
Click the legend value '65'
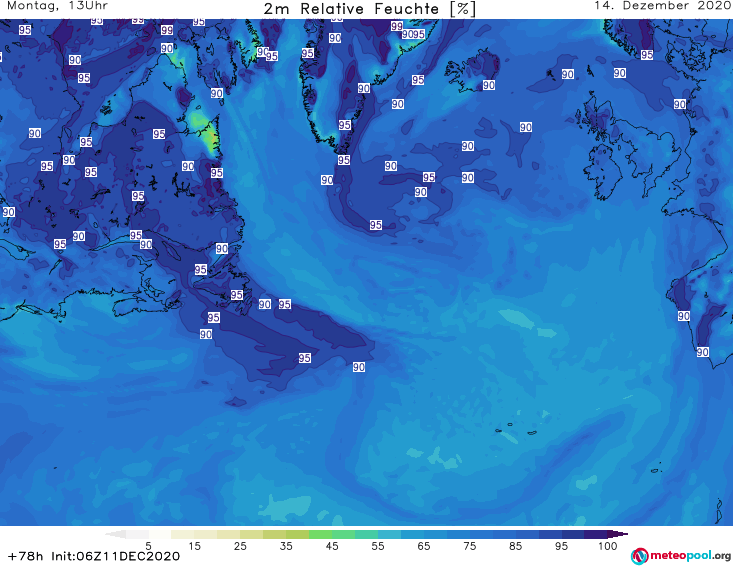[424, 546]
